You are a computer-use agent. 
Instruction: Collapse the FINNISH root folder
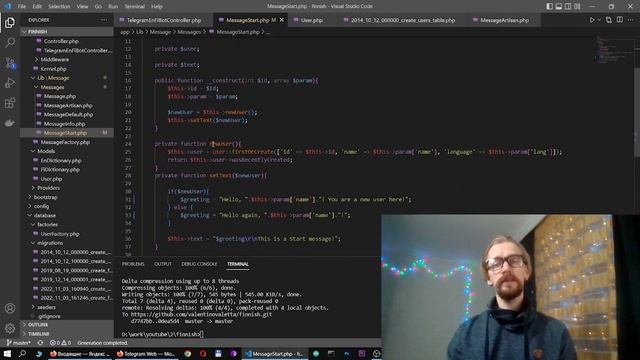(x=67, y=31)
